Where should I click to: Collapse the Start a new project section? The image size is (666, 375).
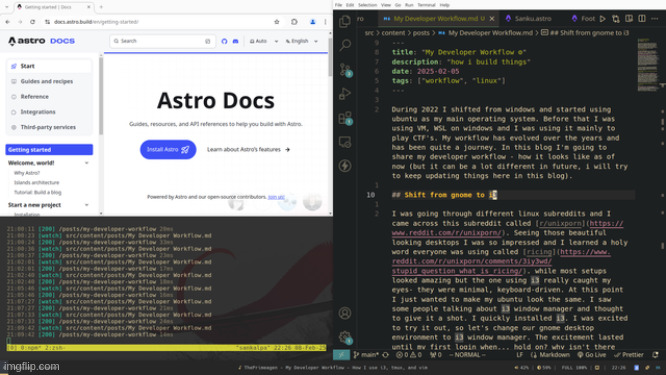pos(87,205)
